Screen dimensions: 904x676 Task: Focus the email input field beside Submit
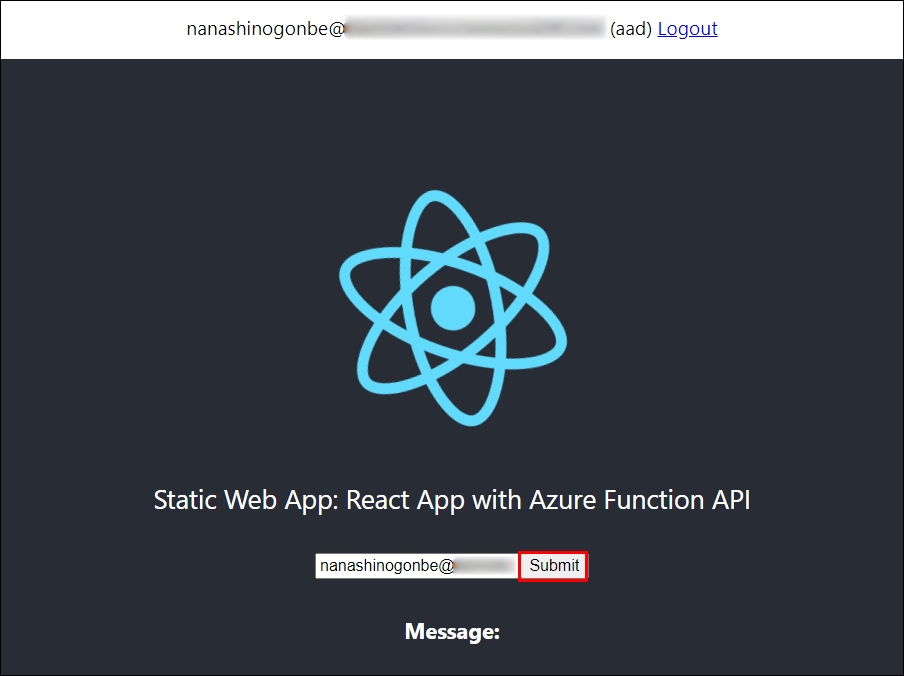pyautogui.click(x=417, y=566)
